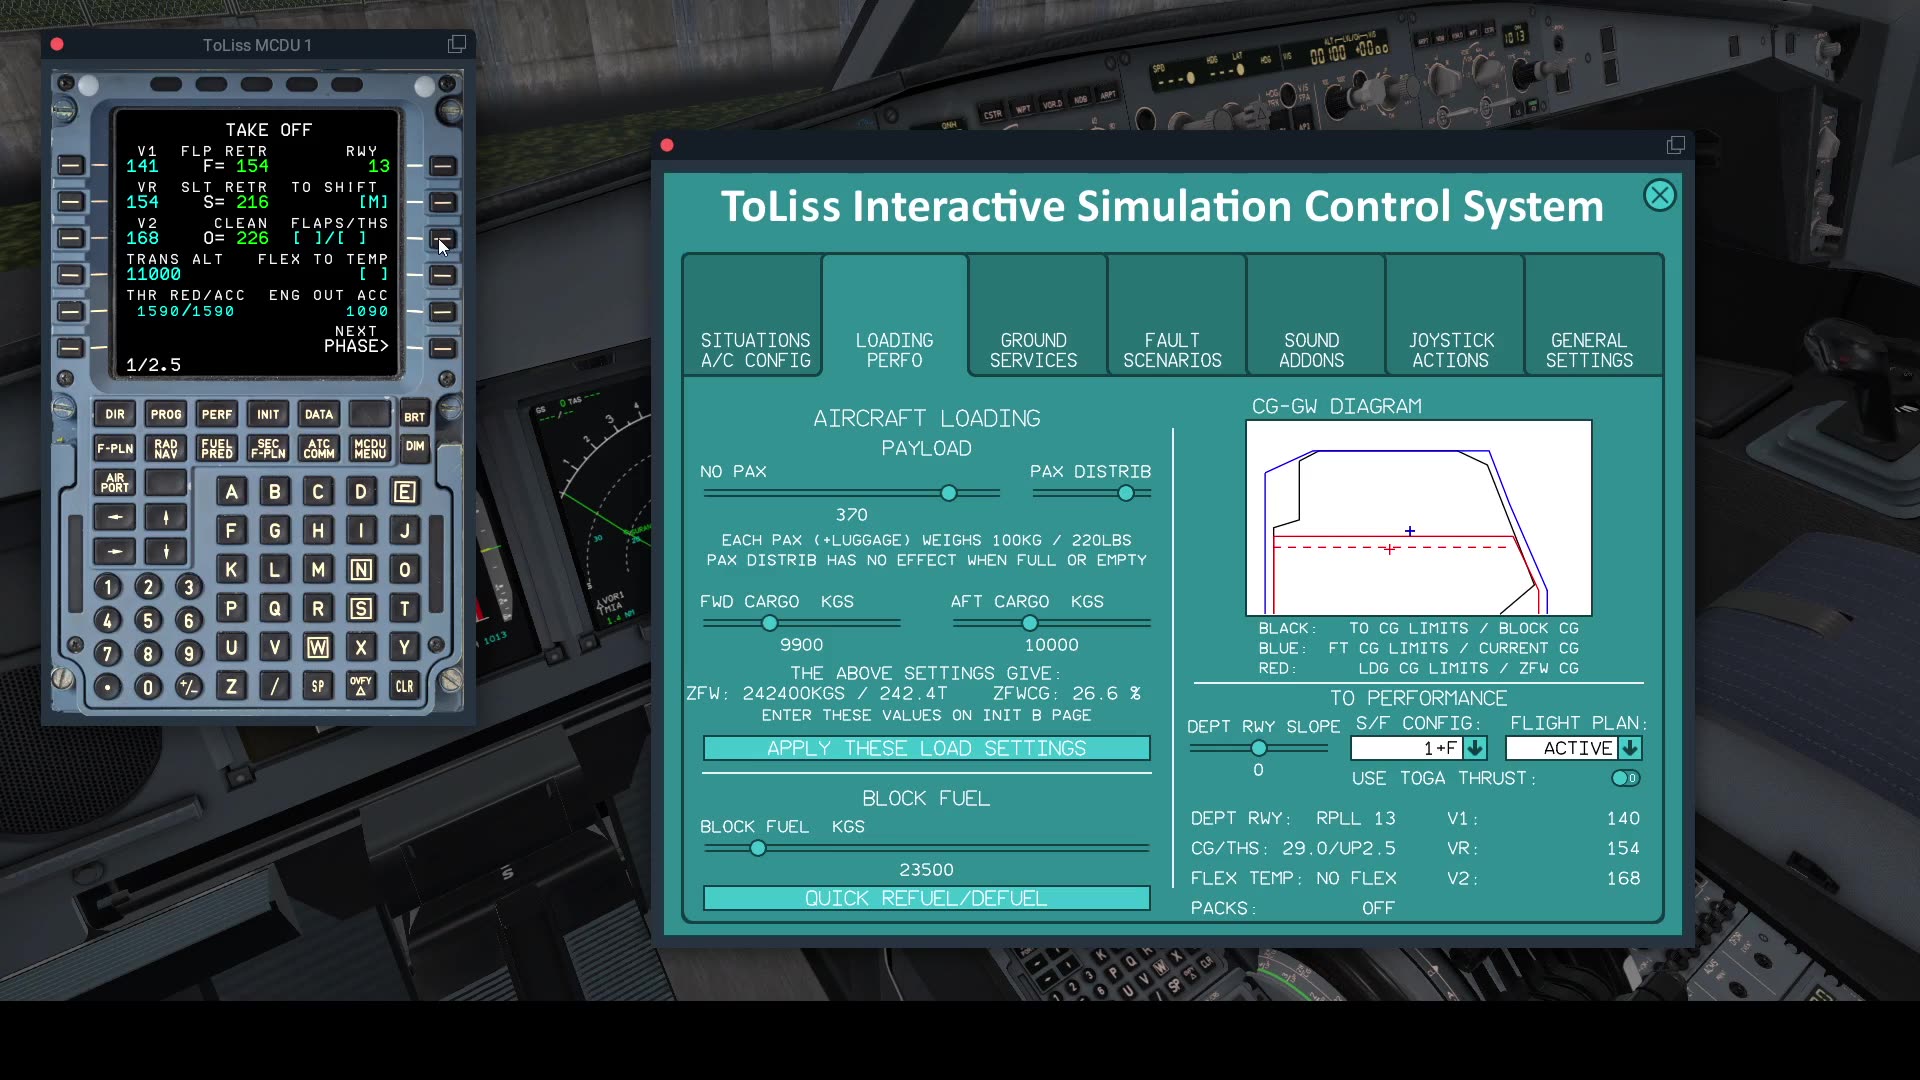Tap the slash key on the MCDU keypad
This screenshot has width=1920, height=1080.
tap(275, 686)
